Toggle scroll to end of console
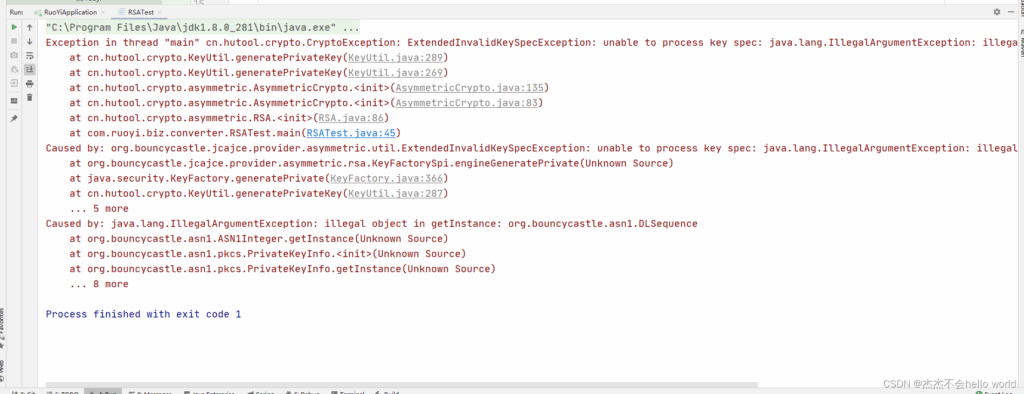The height and width of the screenshot is (394, 1024). (x=29, y=69)
